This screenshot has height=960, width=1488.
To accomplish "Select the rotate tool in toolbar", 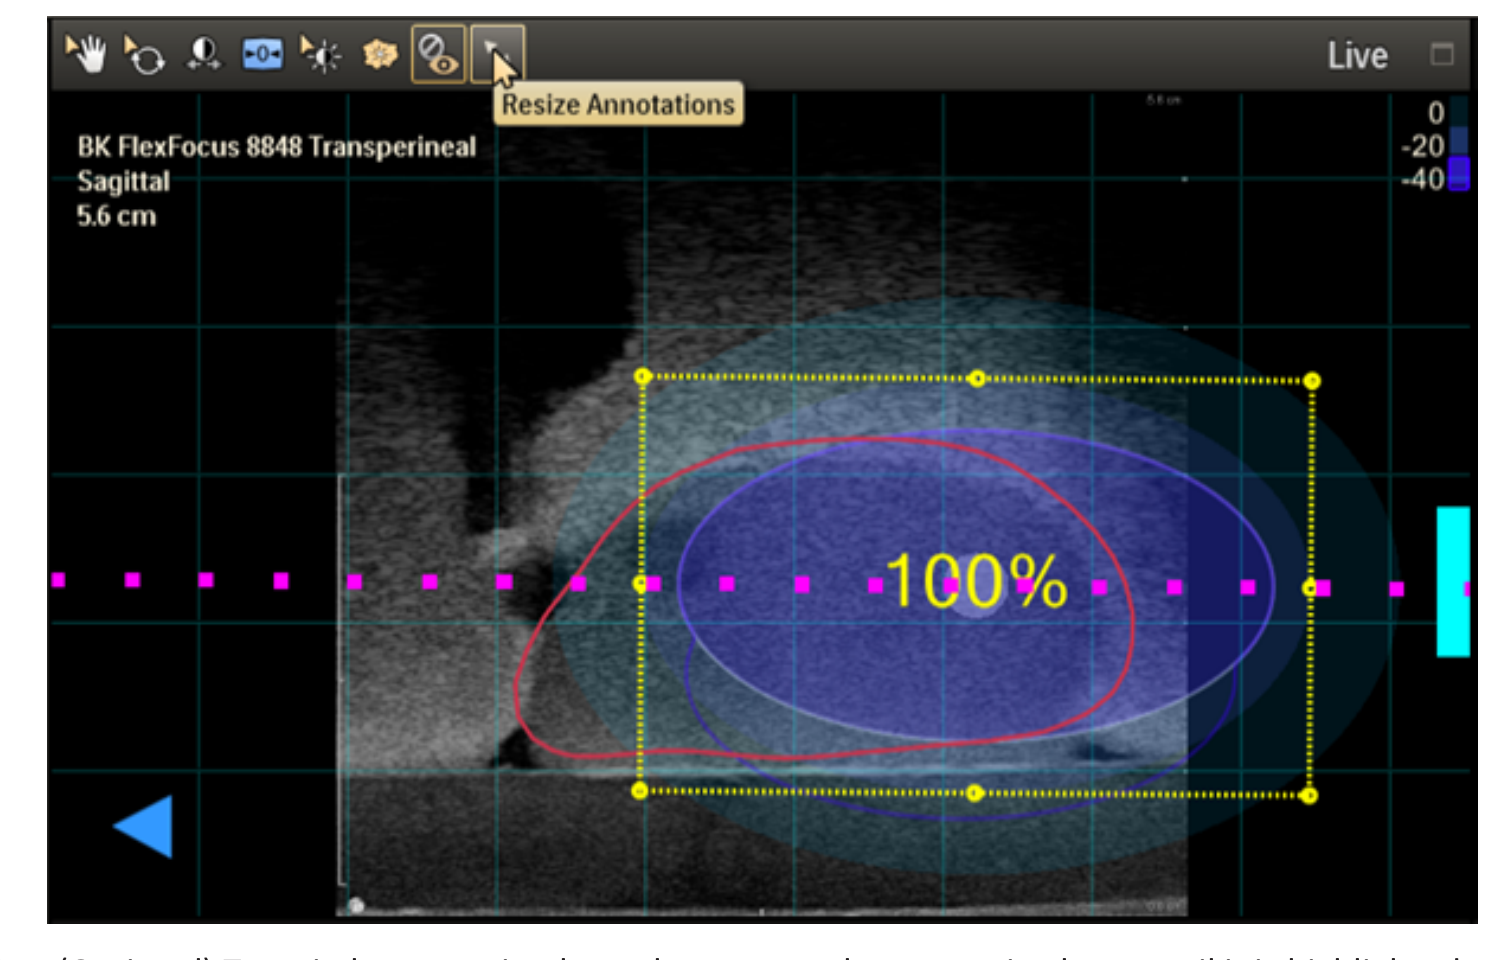I will click(x=144, y=55).
